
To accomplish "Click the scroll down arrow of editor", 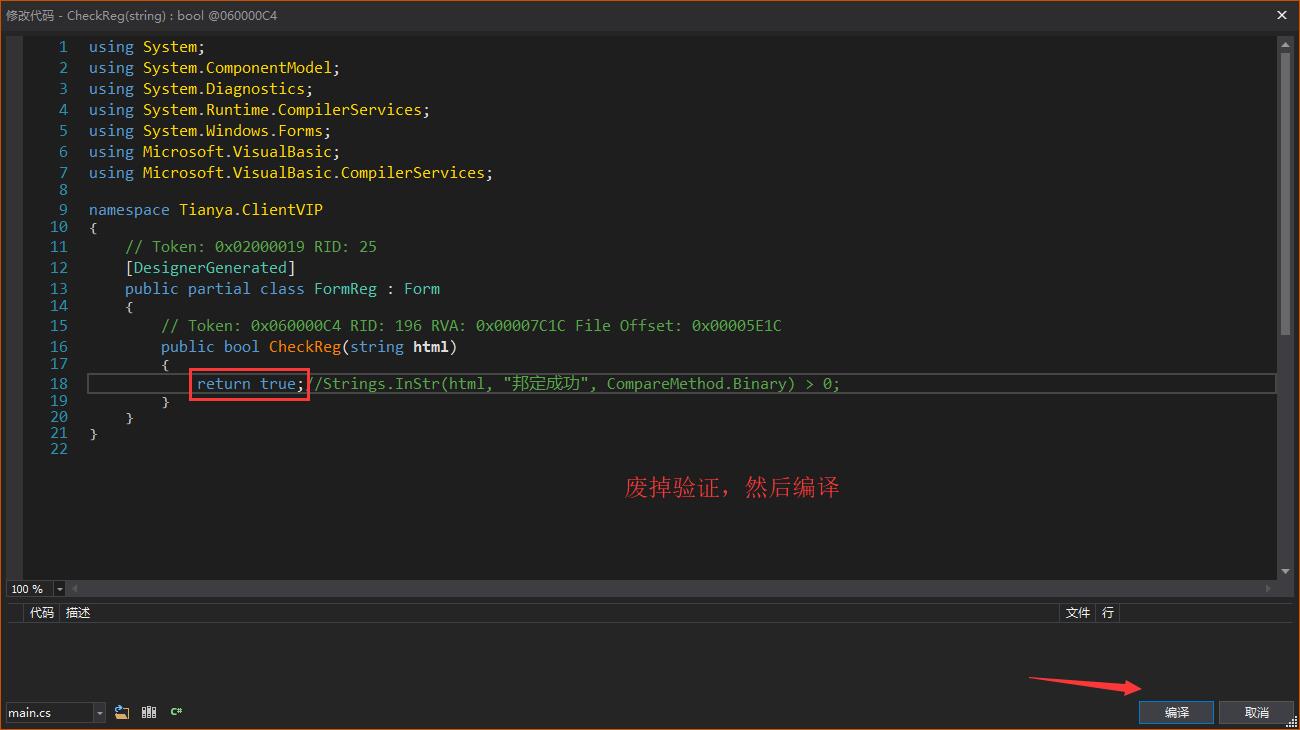I will [x=1285, y=572].
